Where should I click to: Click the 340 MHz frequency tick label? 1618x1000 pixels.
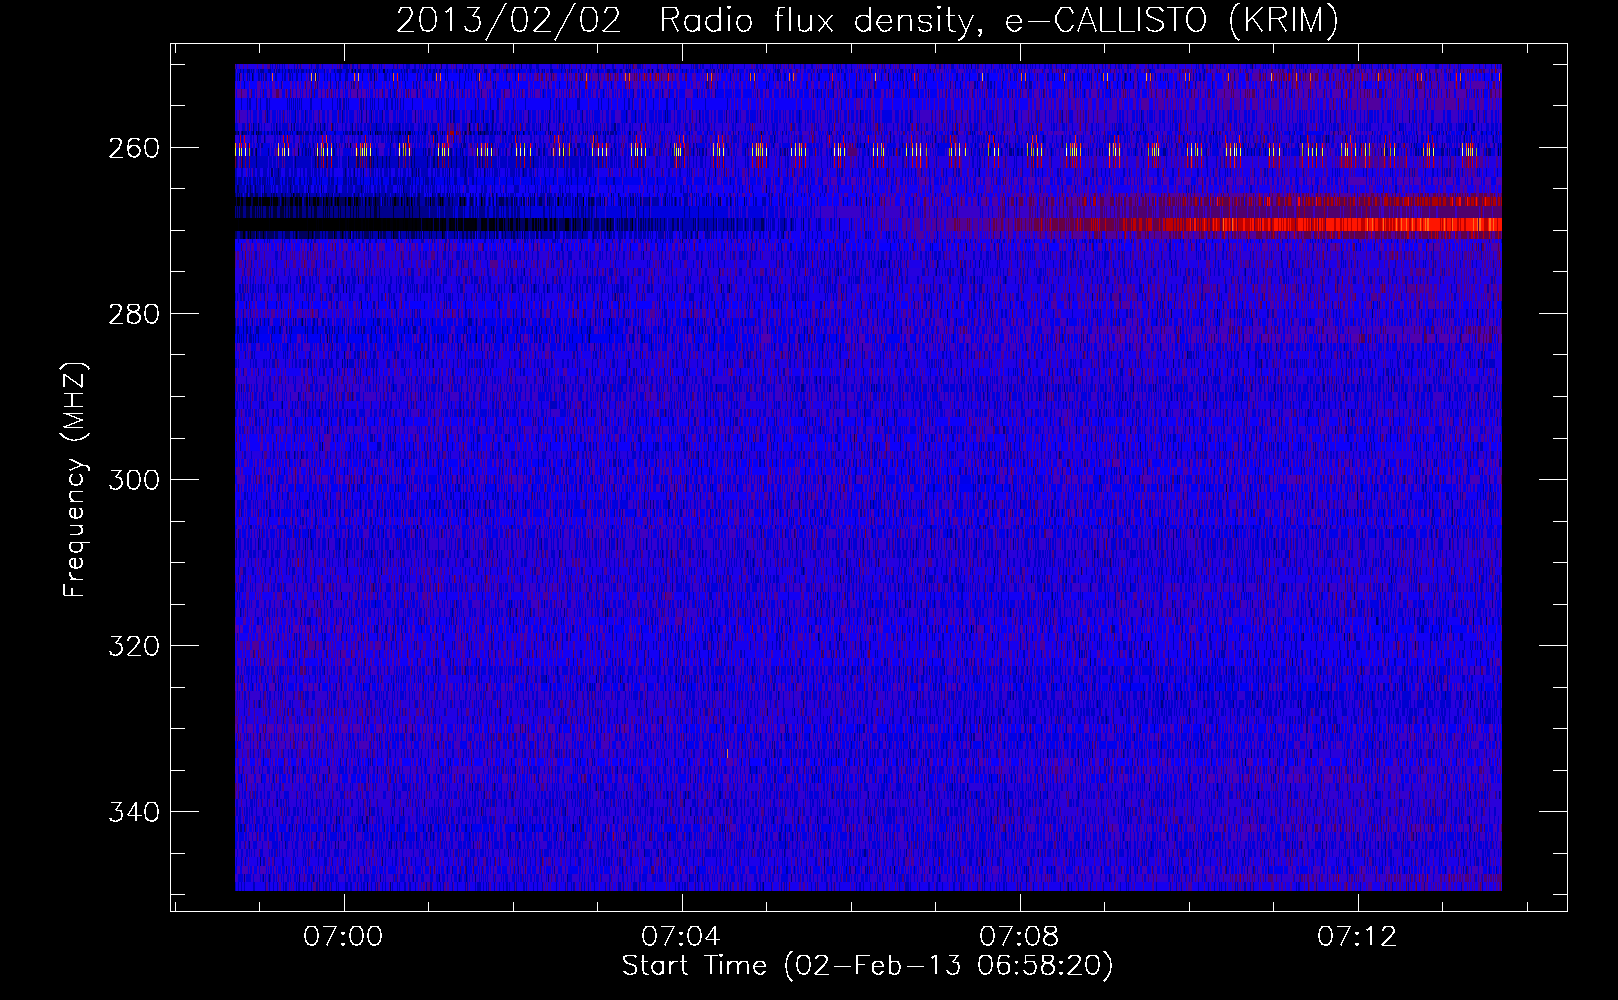point(133,812)
